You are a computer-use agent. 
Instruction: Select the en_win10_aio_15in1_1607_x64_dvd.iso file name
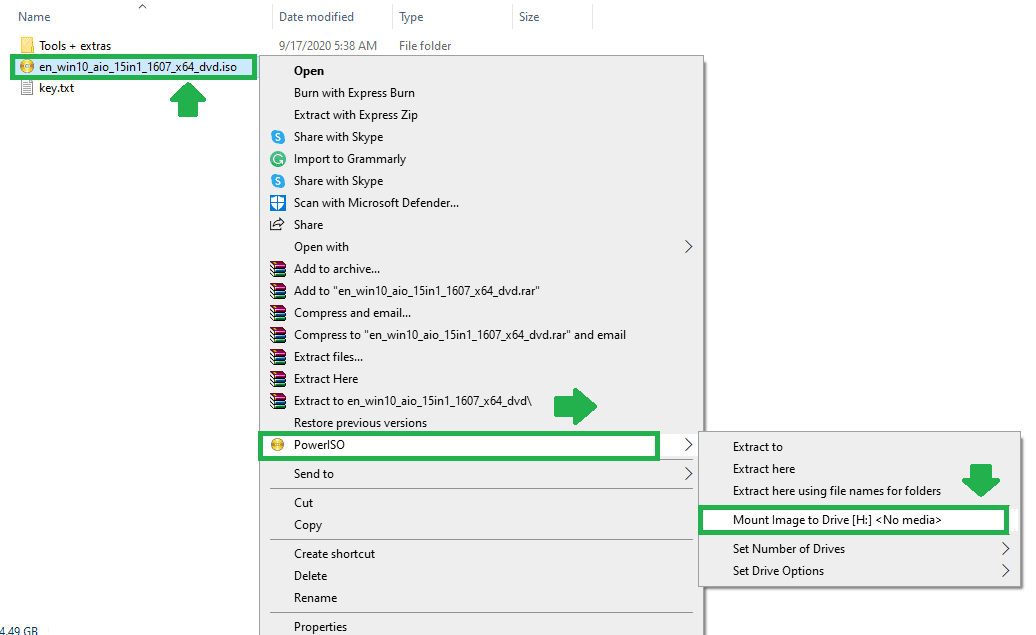137,67
